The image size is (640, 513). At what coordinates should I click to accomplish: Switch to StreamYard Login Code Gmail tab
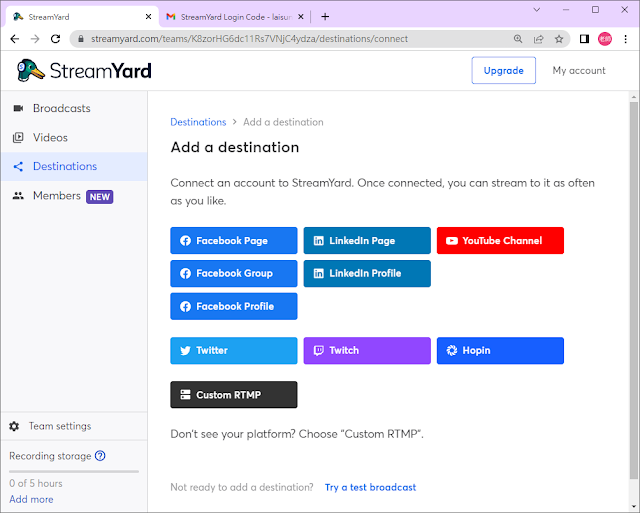(234, 17)
